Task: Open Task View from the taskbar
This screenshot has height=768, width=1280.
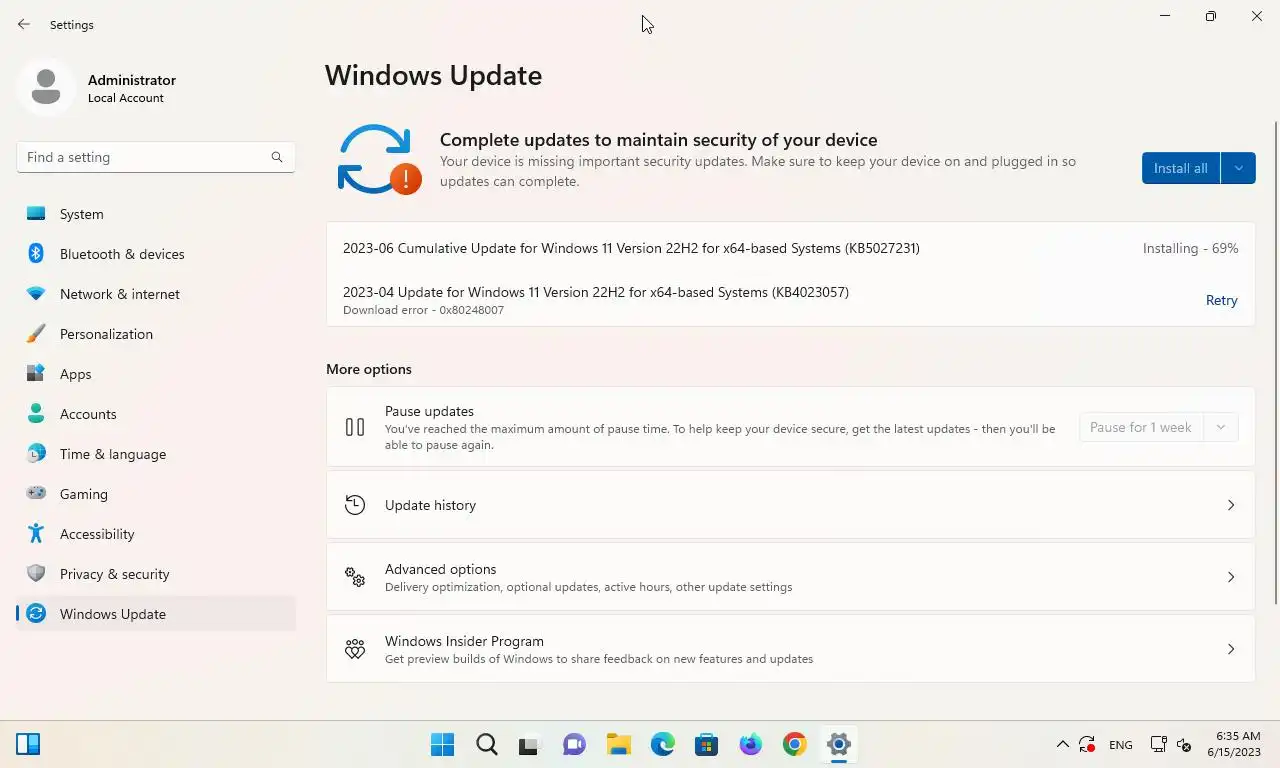Action: 529,744
